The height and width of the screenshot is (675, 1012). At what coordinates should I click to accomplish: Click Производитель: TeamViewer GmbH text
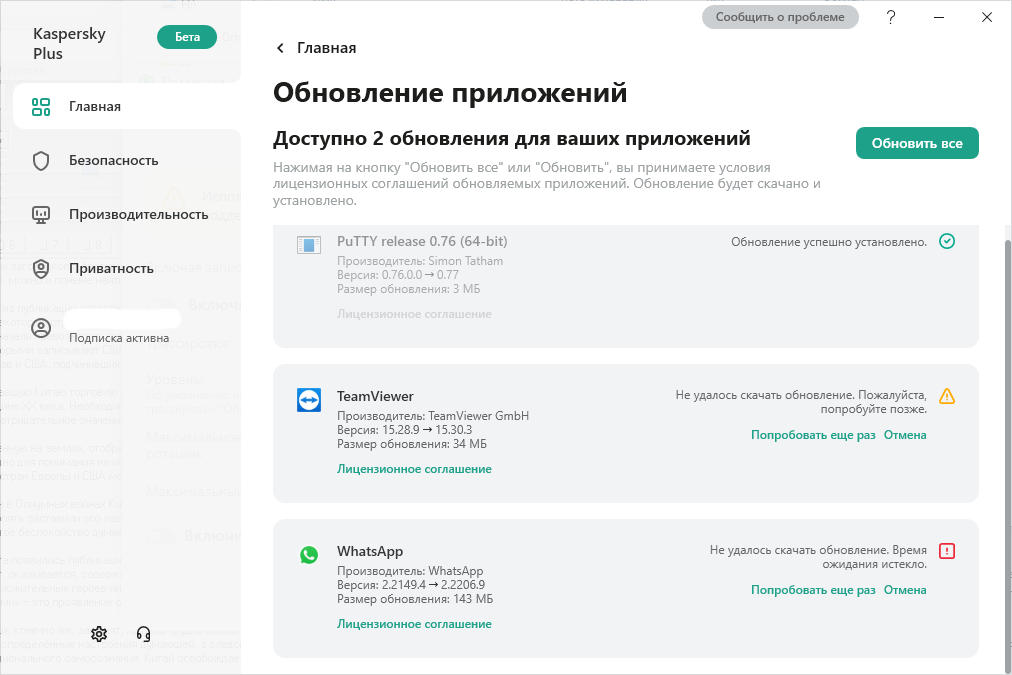coord(433,416)
